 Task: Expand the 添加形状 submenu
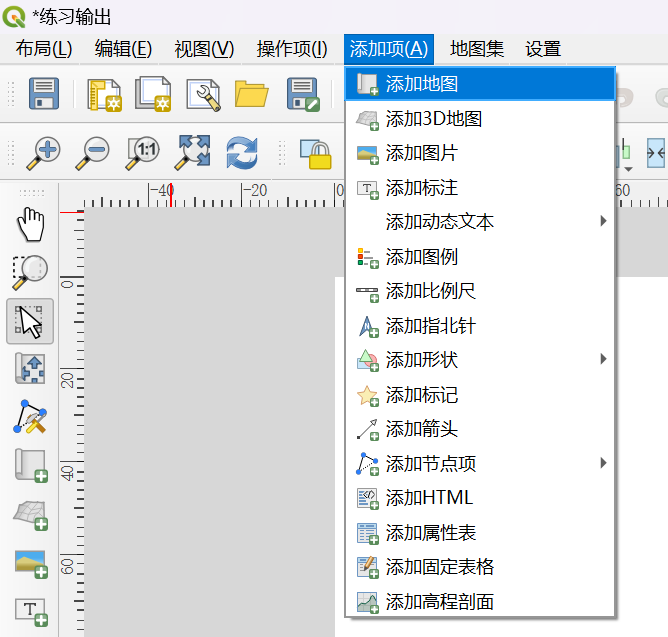click(x=480, y=360)
